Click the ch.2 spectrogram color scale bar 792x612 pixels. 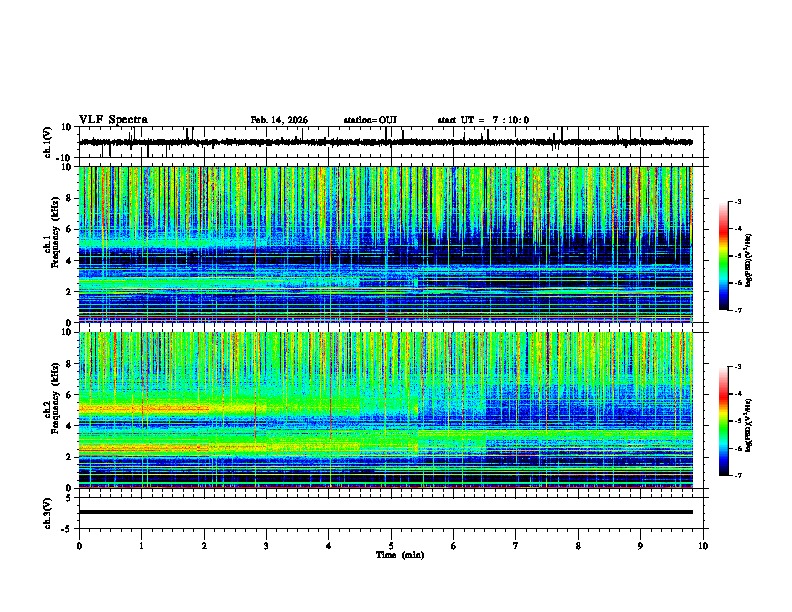724,421
